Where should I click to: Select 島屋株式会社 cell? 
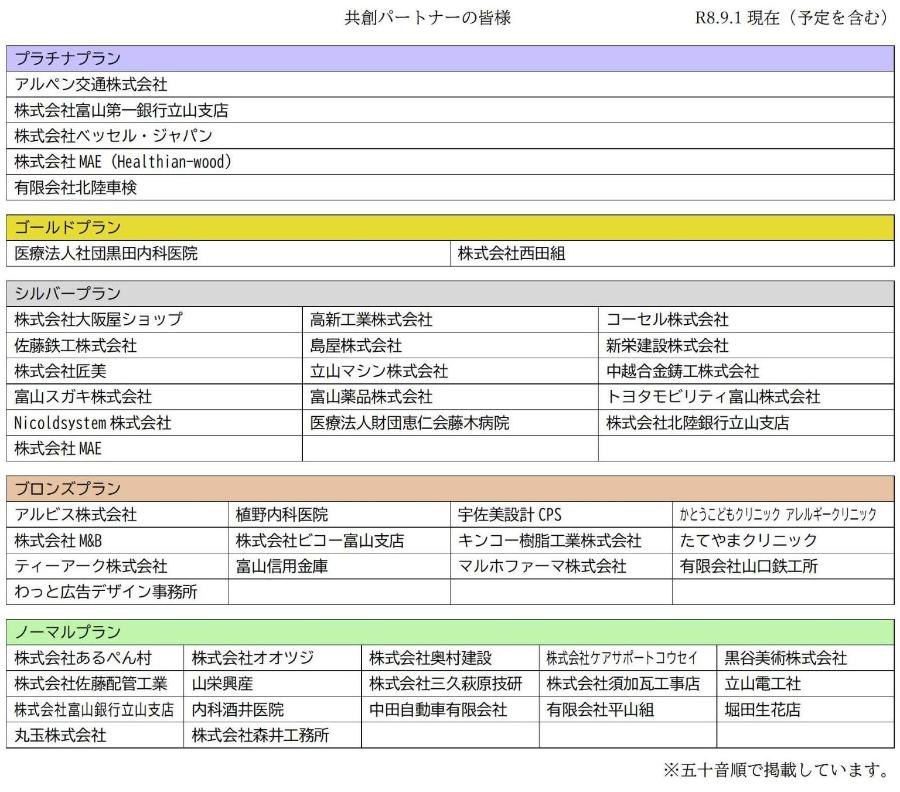[x=451, y=345]
